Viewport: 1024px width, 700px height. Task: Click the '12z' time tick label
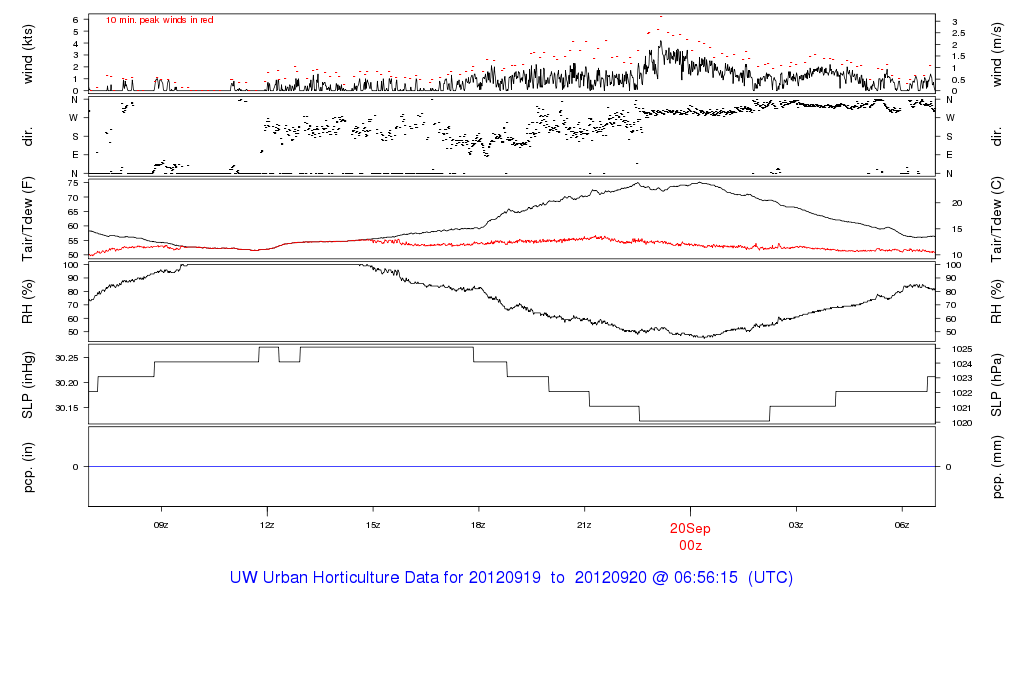pyautogui.click(x=266, y=525)
